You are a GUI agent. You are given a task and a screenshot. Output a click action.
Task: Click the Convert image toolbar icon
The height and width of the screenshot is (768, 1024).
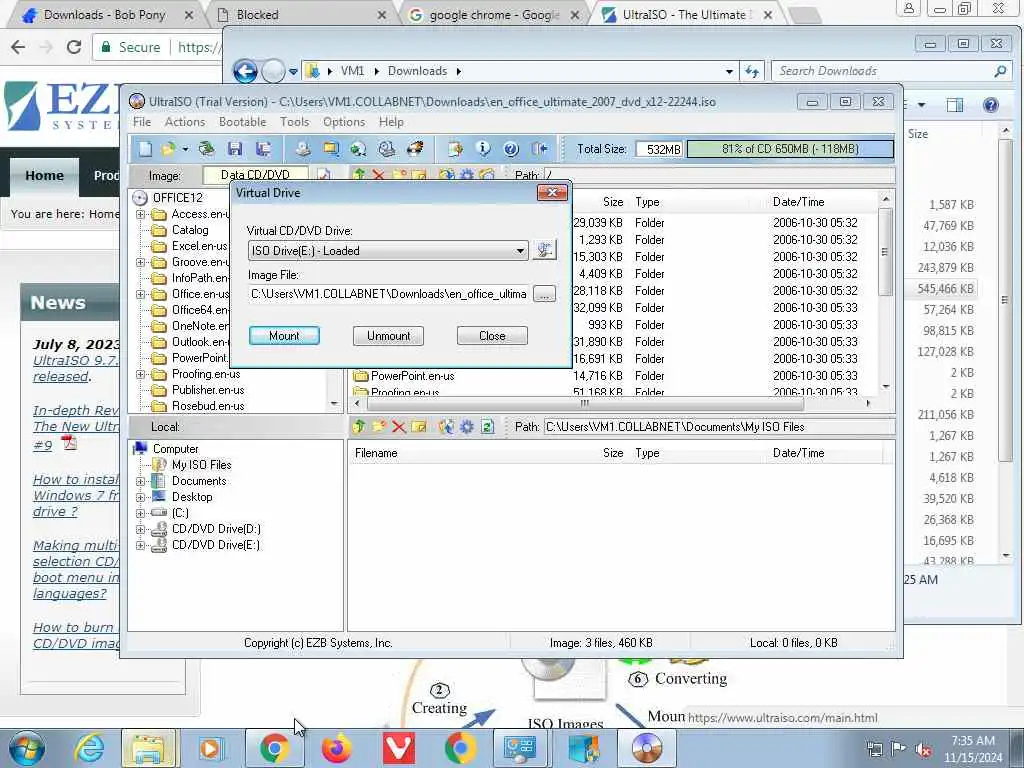358,149
